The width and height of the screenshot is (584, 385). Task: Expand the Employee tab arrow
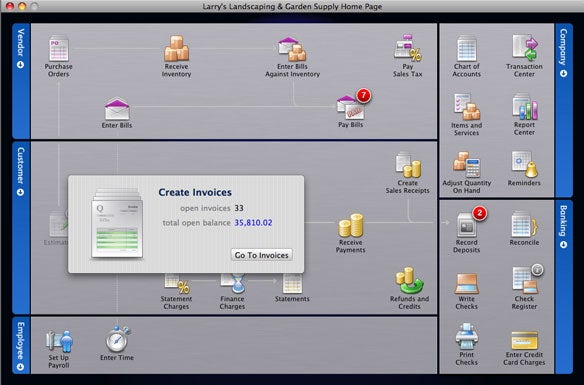[20, 367]
